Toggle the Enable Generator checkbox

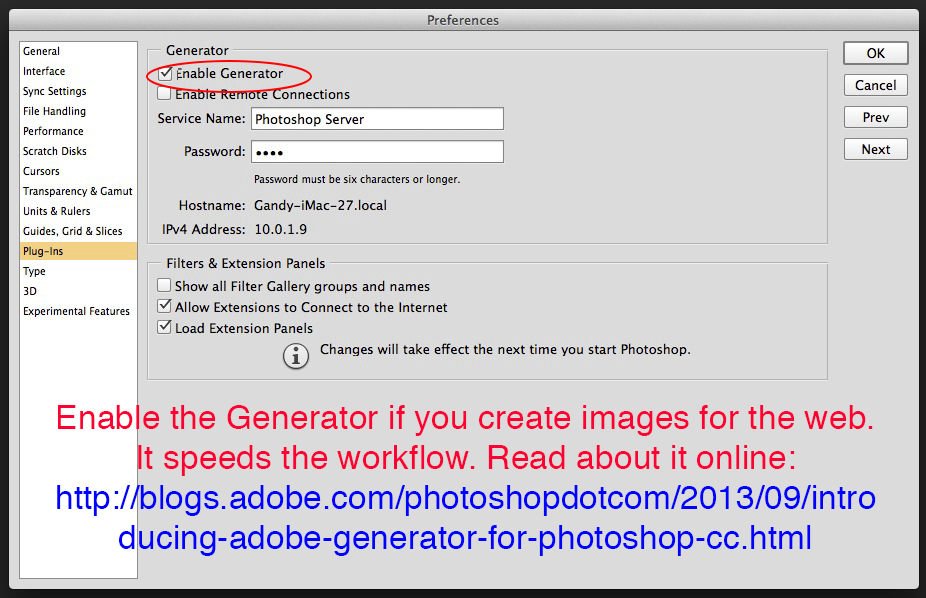(165, 74)
